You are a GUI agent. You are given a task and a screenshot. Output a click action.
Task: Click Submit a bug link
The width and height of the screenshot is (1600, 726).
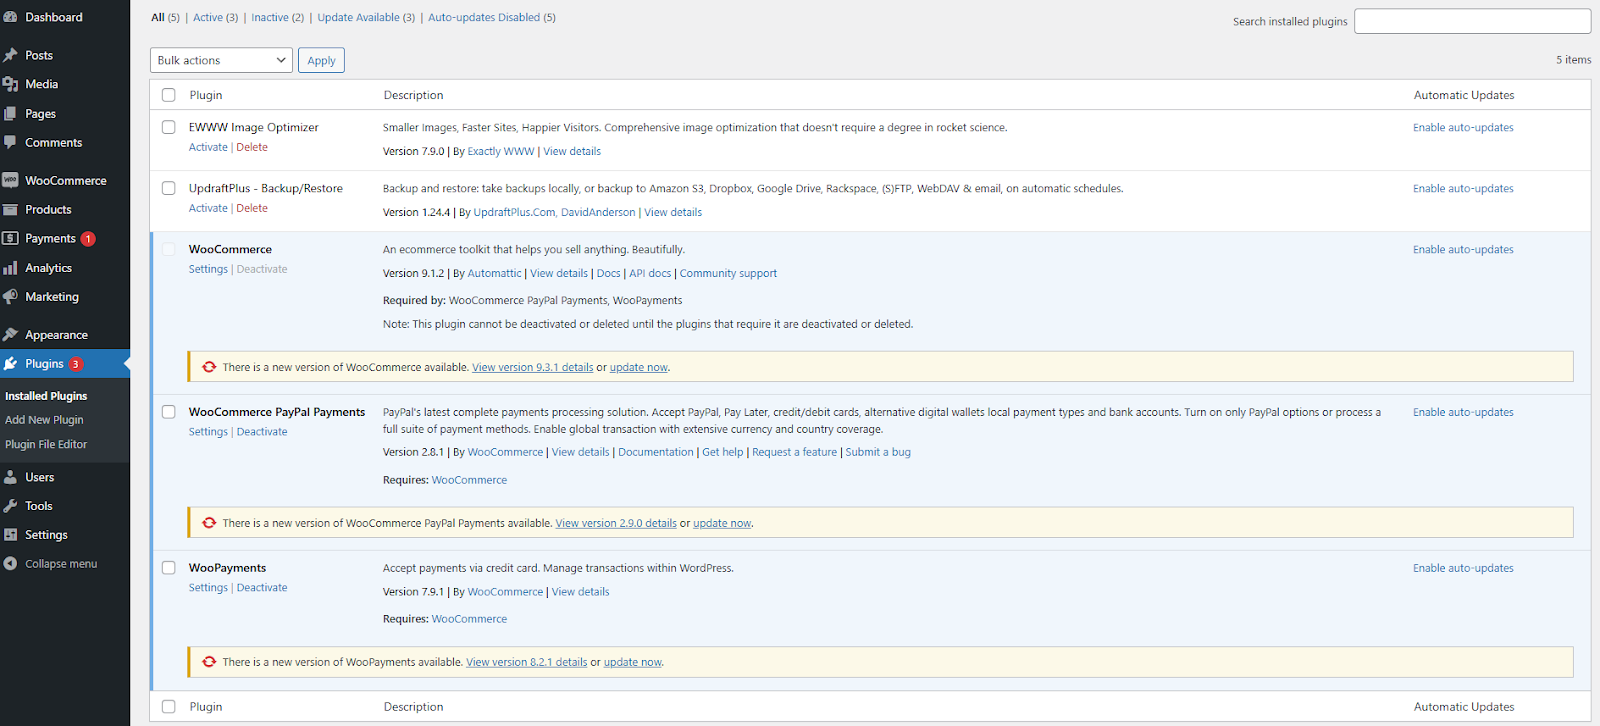coord(878,452)
